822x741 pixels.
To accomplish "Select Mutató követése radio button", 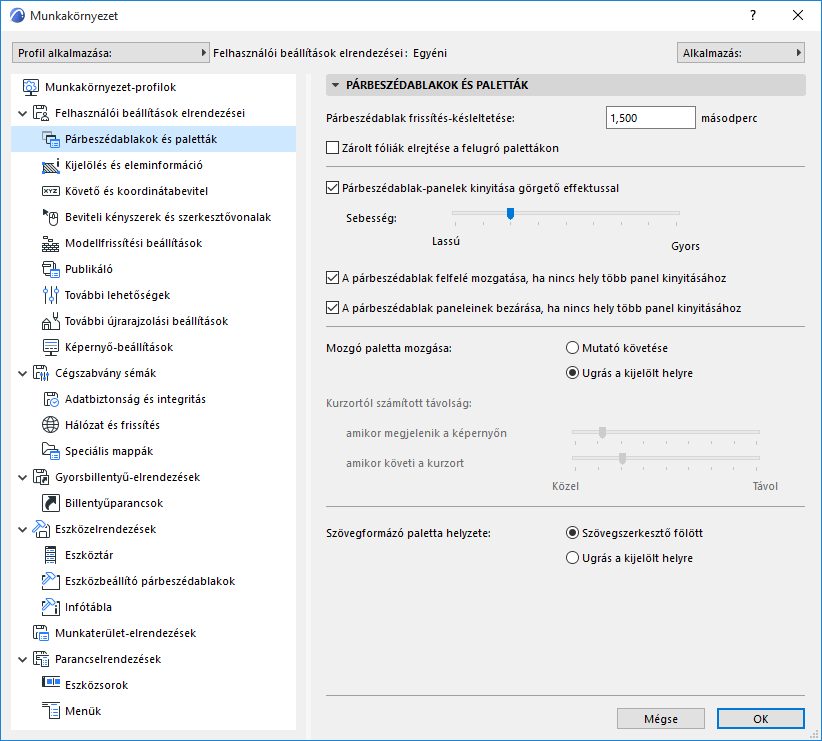I will [x=572, y=347].
